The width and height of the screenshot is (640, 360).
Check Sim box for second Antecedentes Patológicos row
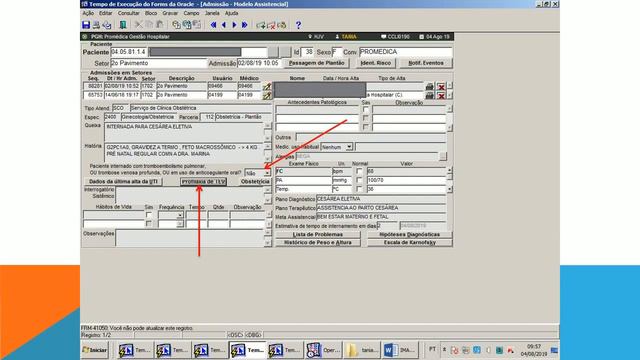[x=366, y=118]
